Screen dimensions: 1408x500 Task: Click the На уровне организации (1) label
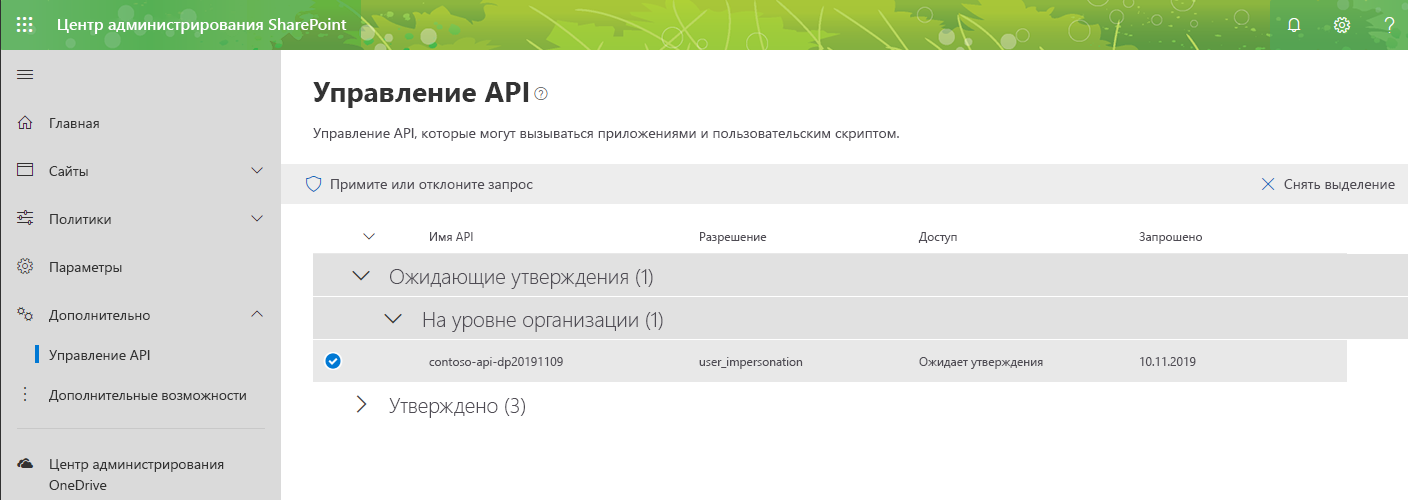click(x=543, y=320)
